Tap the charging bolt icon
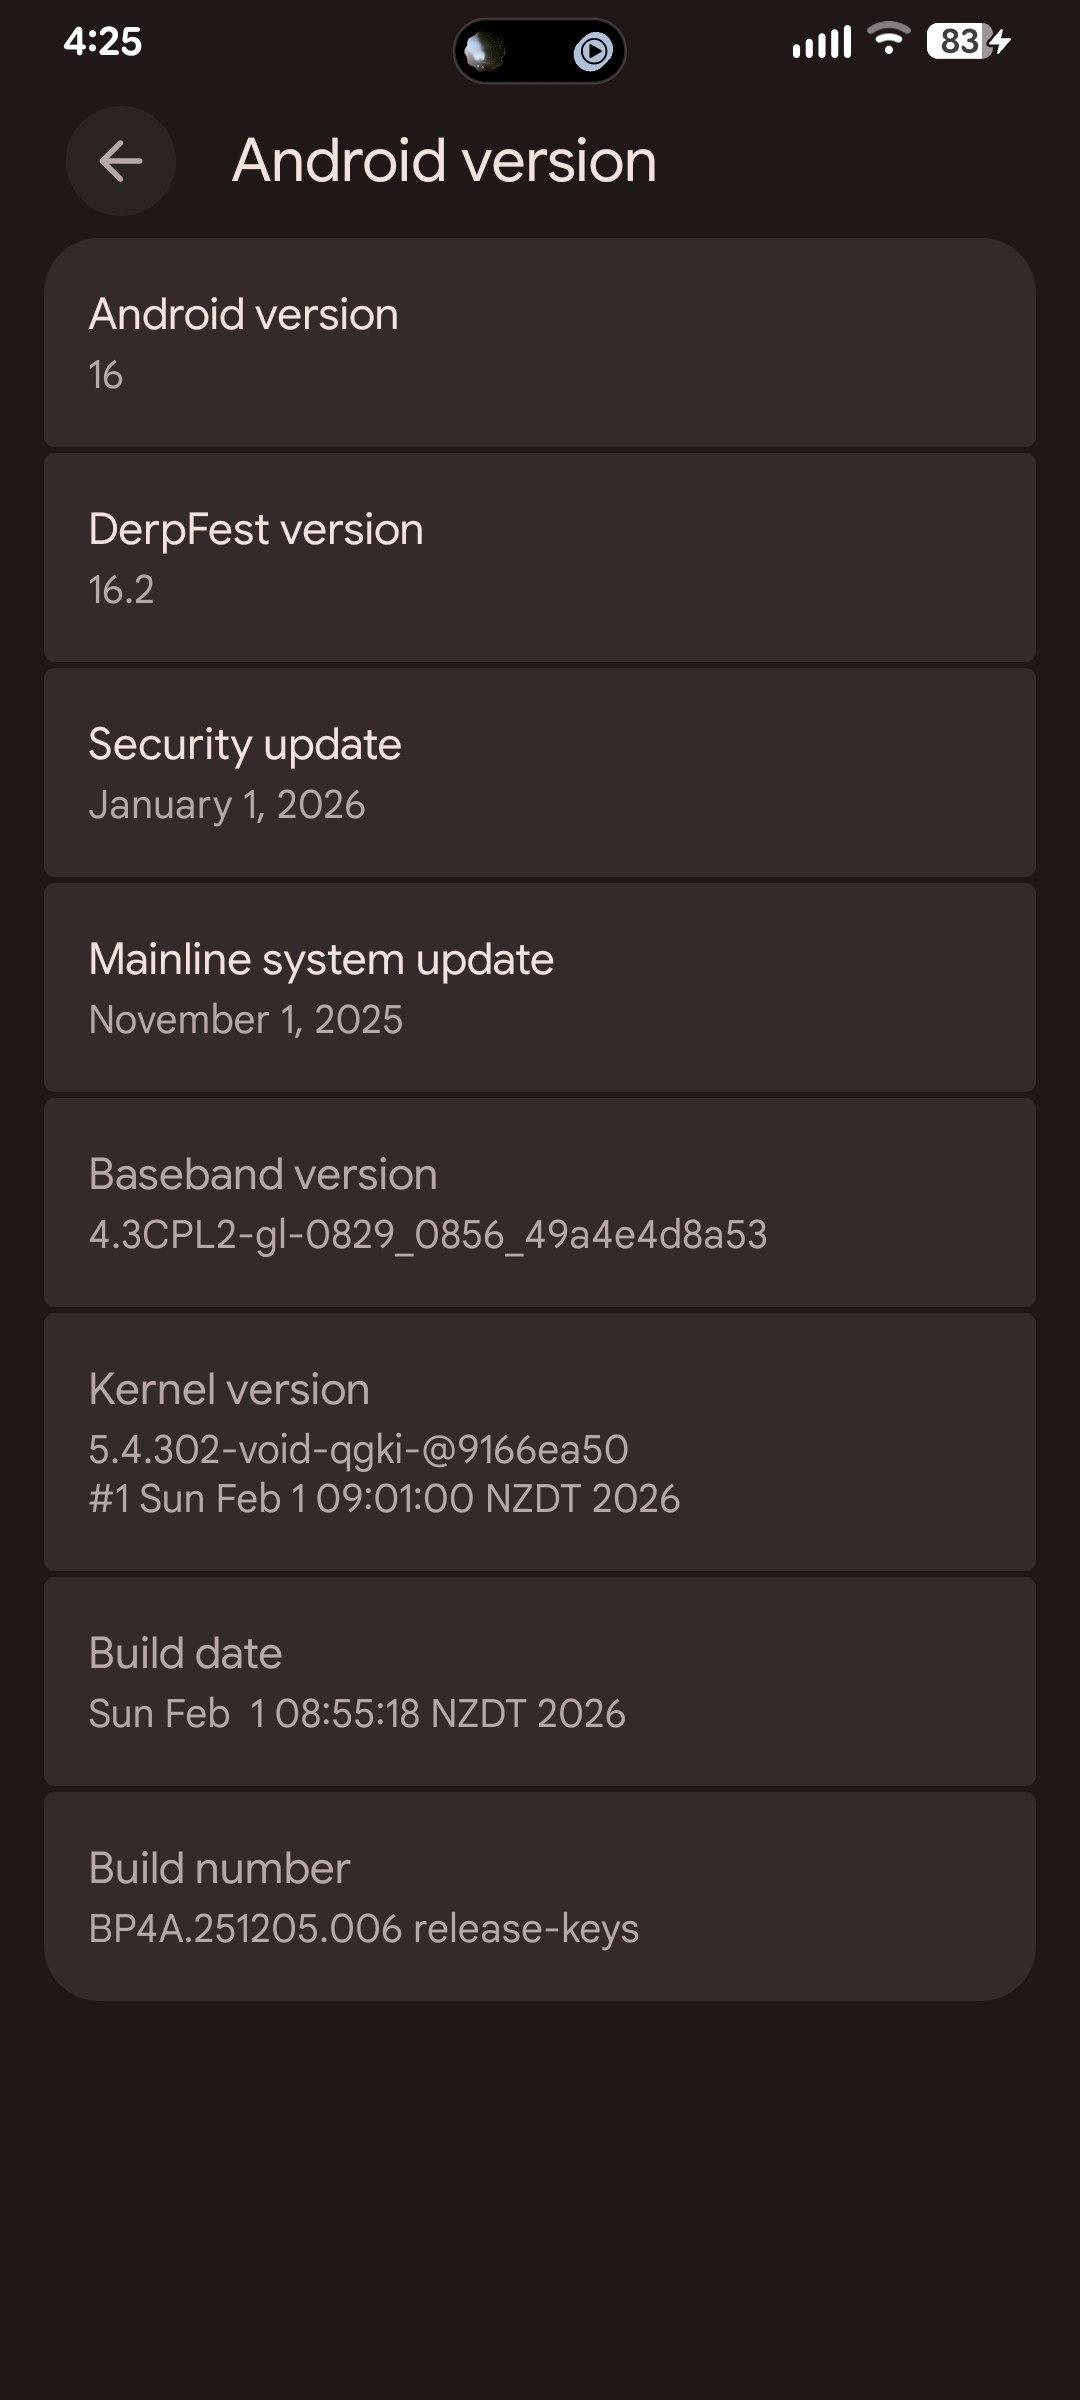 coord(999,41)
